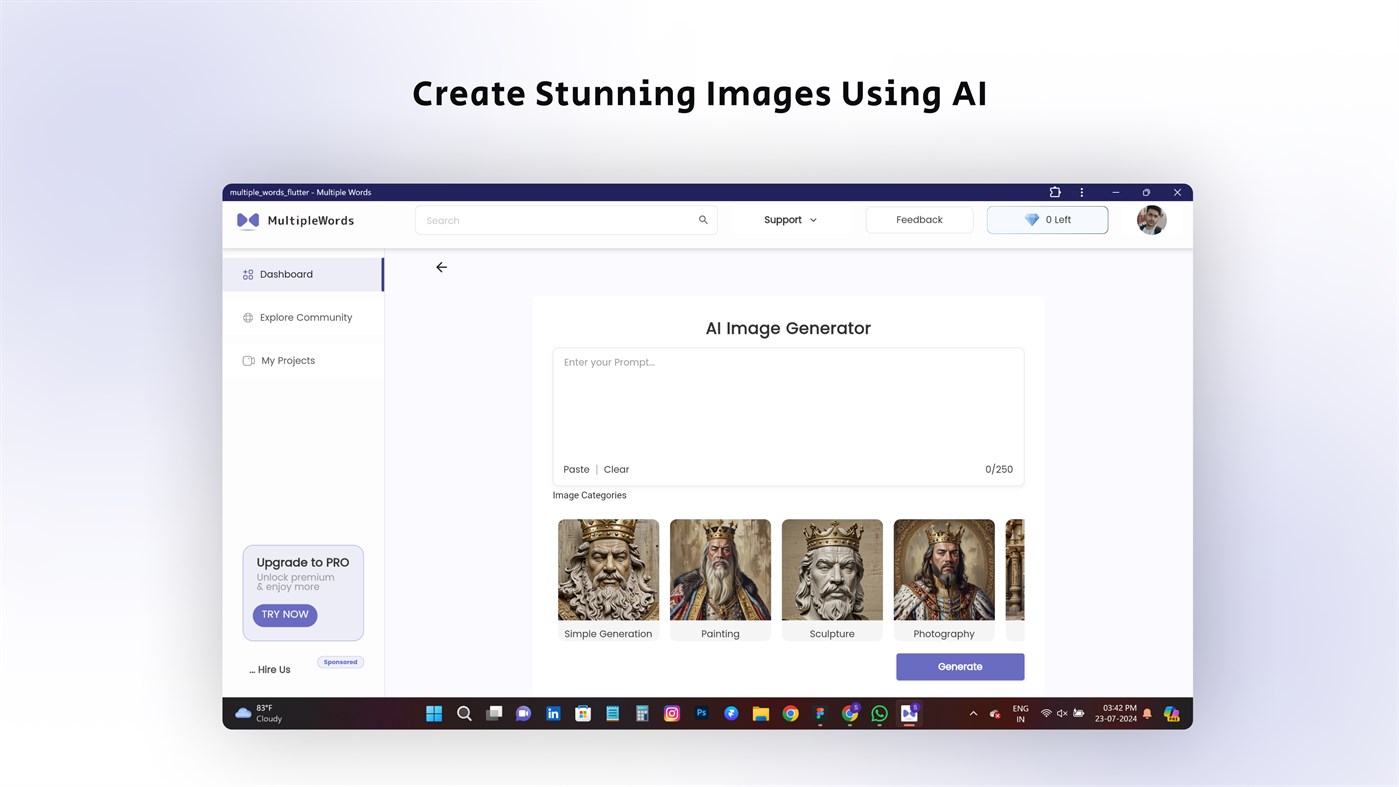1399x787 pixels.
Task: Click the My Projects folder icon
Action: [x=247, y=360]
